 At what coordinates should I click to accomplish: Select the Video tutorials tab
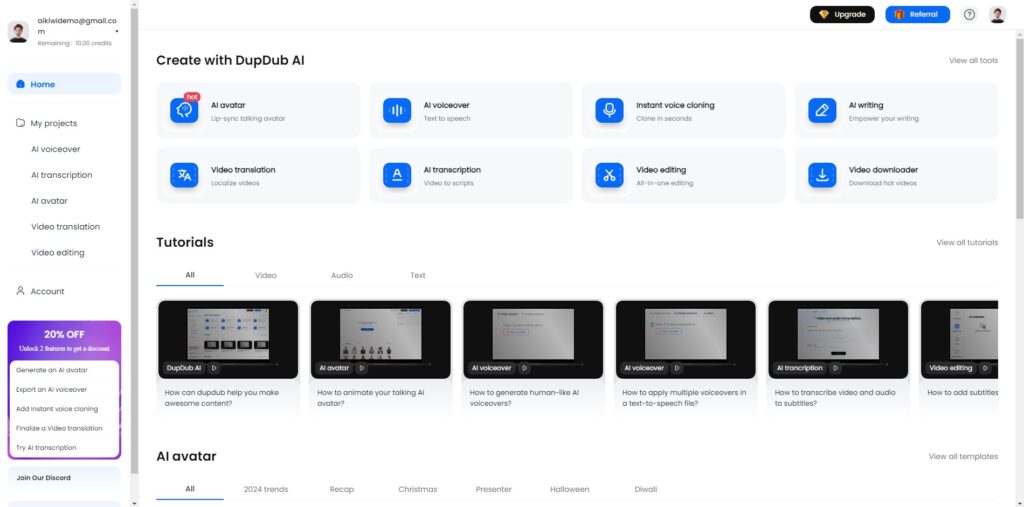(265, 275)
